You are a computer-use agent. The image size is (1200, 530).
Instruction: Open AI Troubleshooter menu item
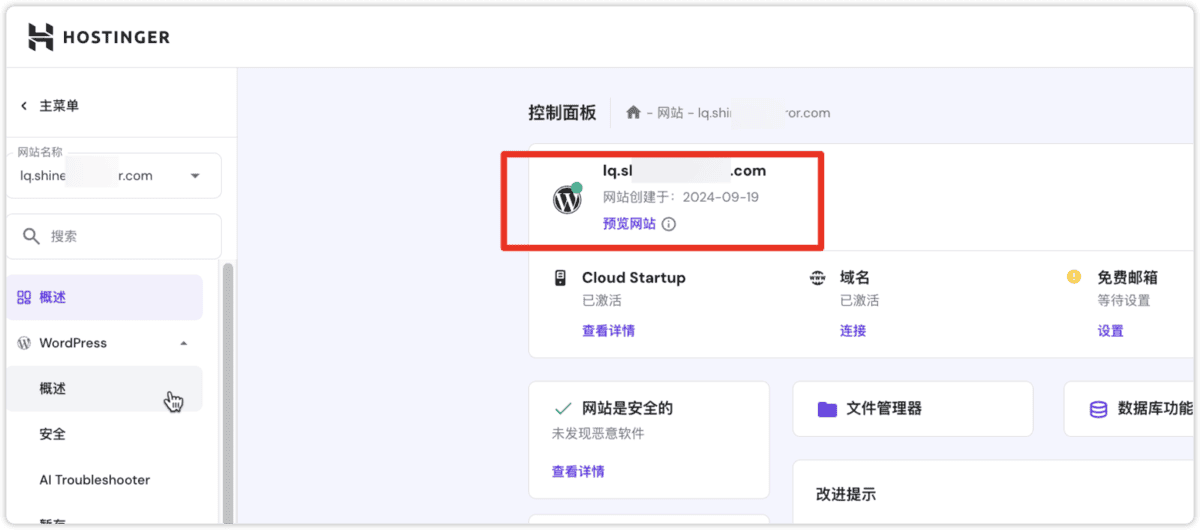coord(95,480)
